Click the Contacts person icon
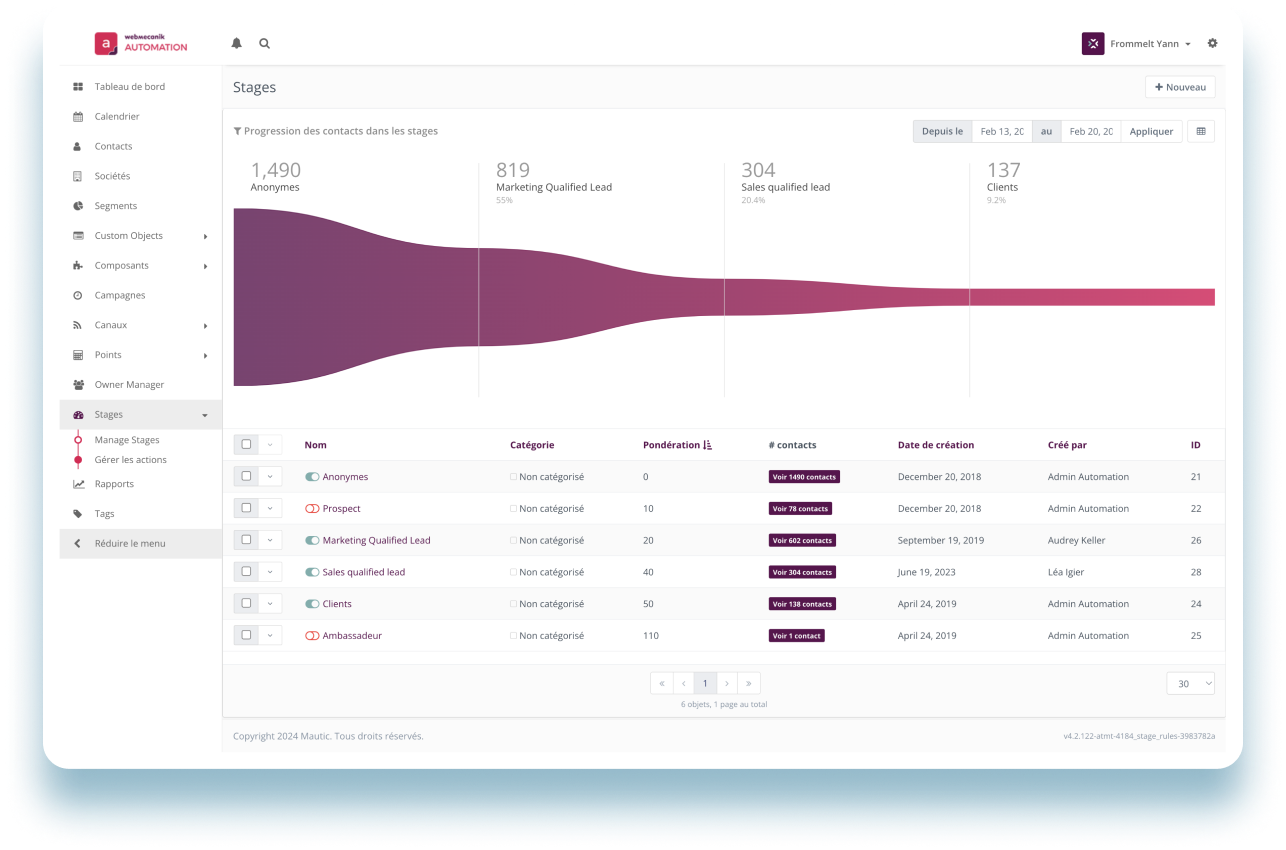Screen dimensions: 1286x850 pyautogui.click(x=78, y=147)
